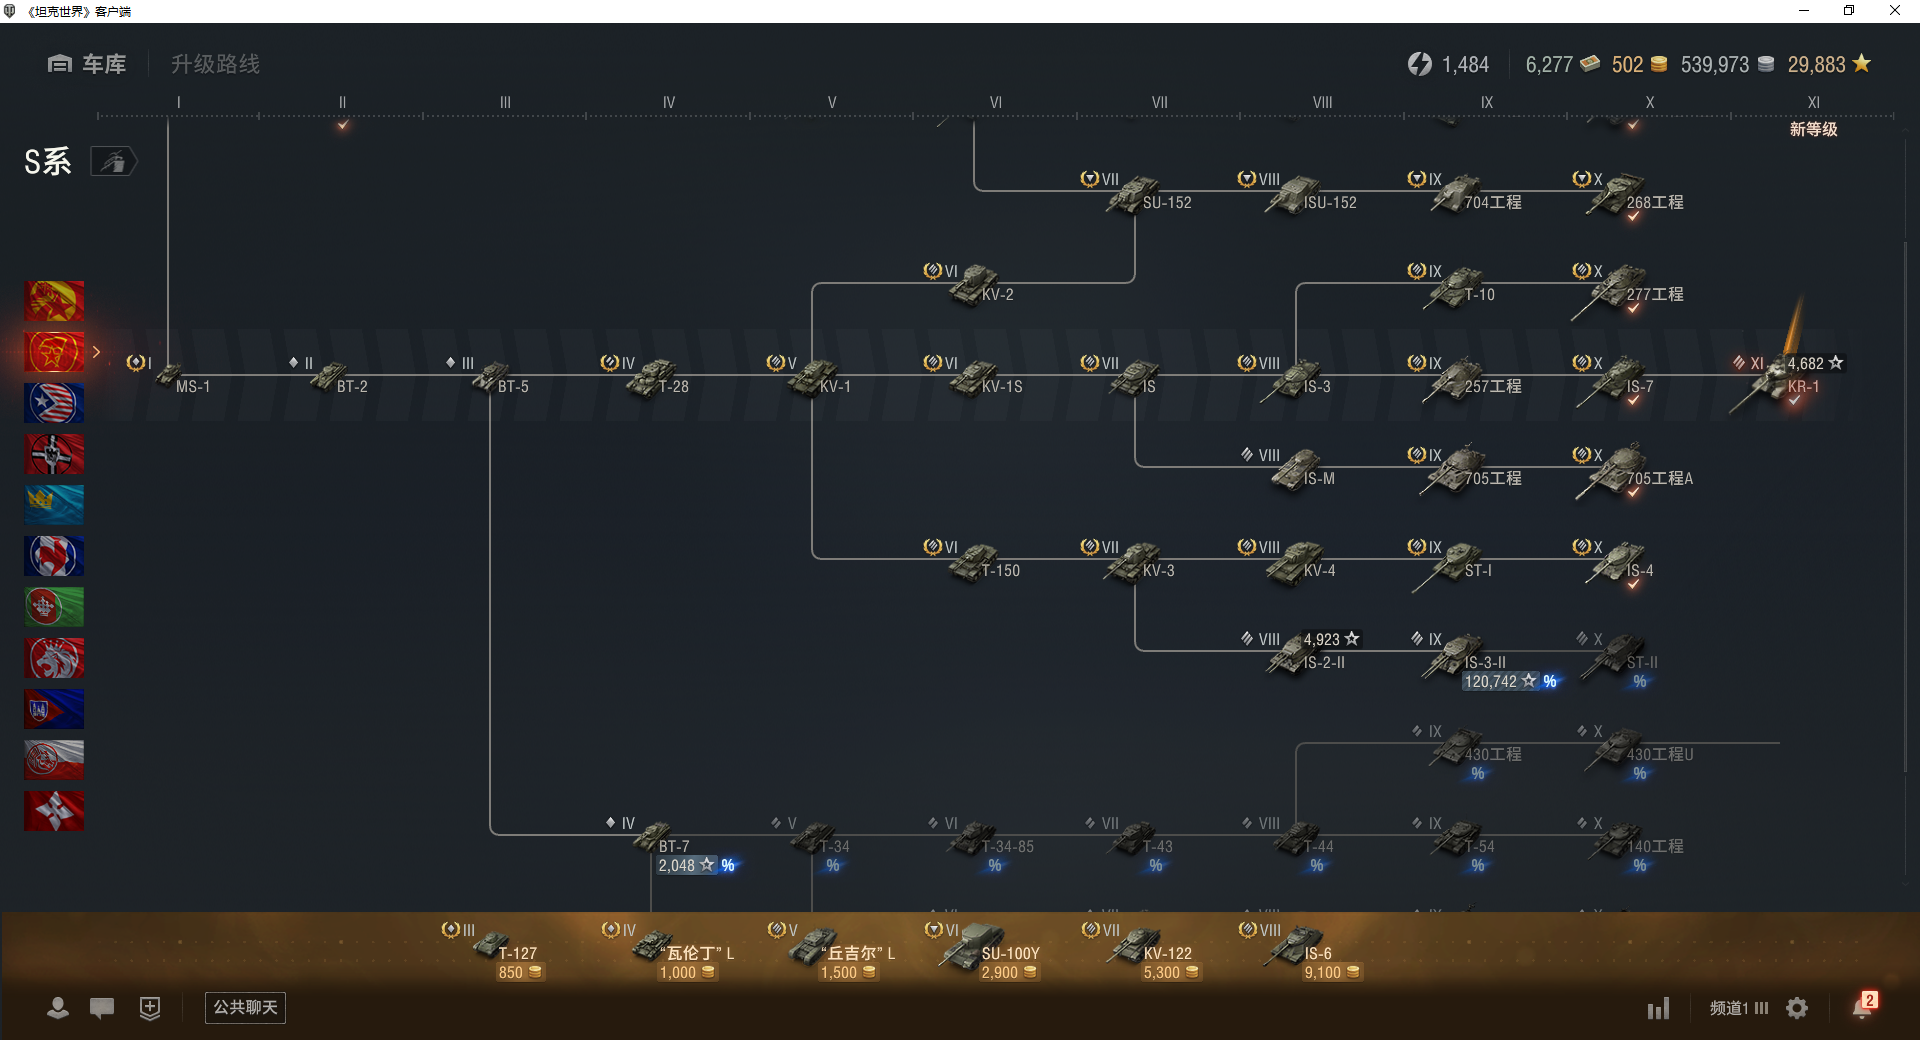The image size is (1920, 1040).
Task: Open the vertical scrollbar on right edge
Action: (x=1905, y=505)
